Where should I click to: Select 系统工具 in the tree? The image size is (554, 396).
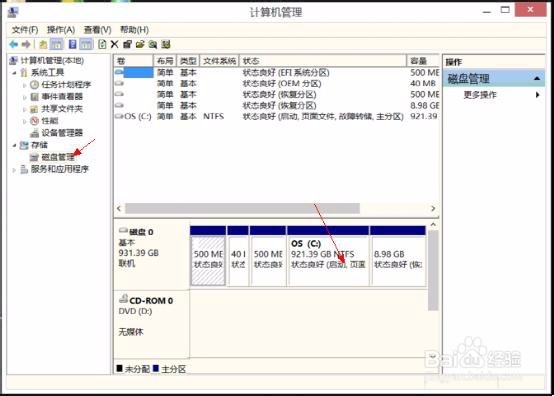tap(47, 73)
